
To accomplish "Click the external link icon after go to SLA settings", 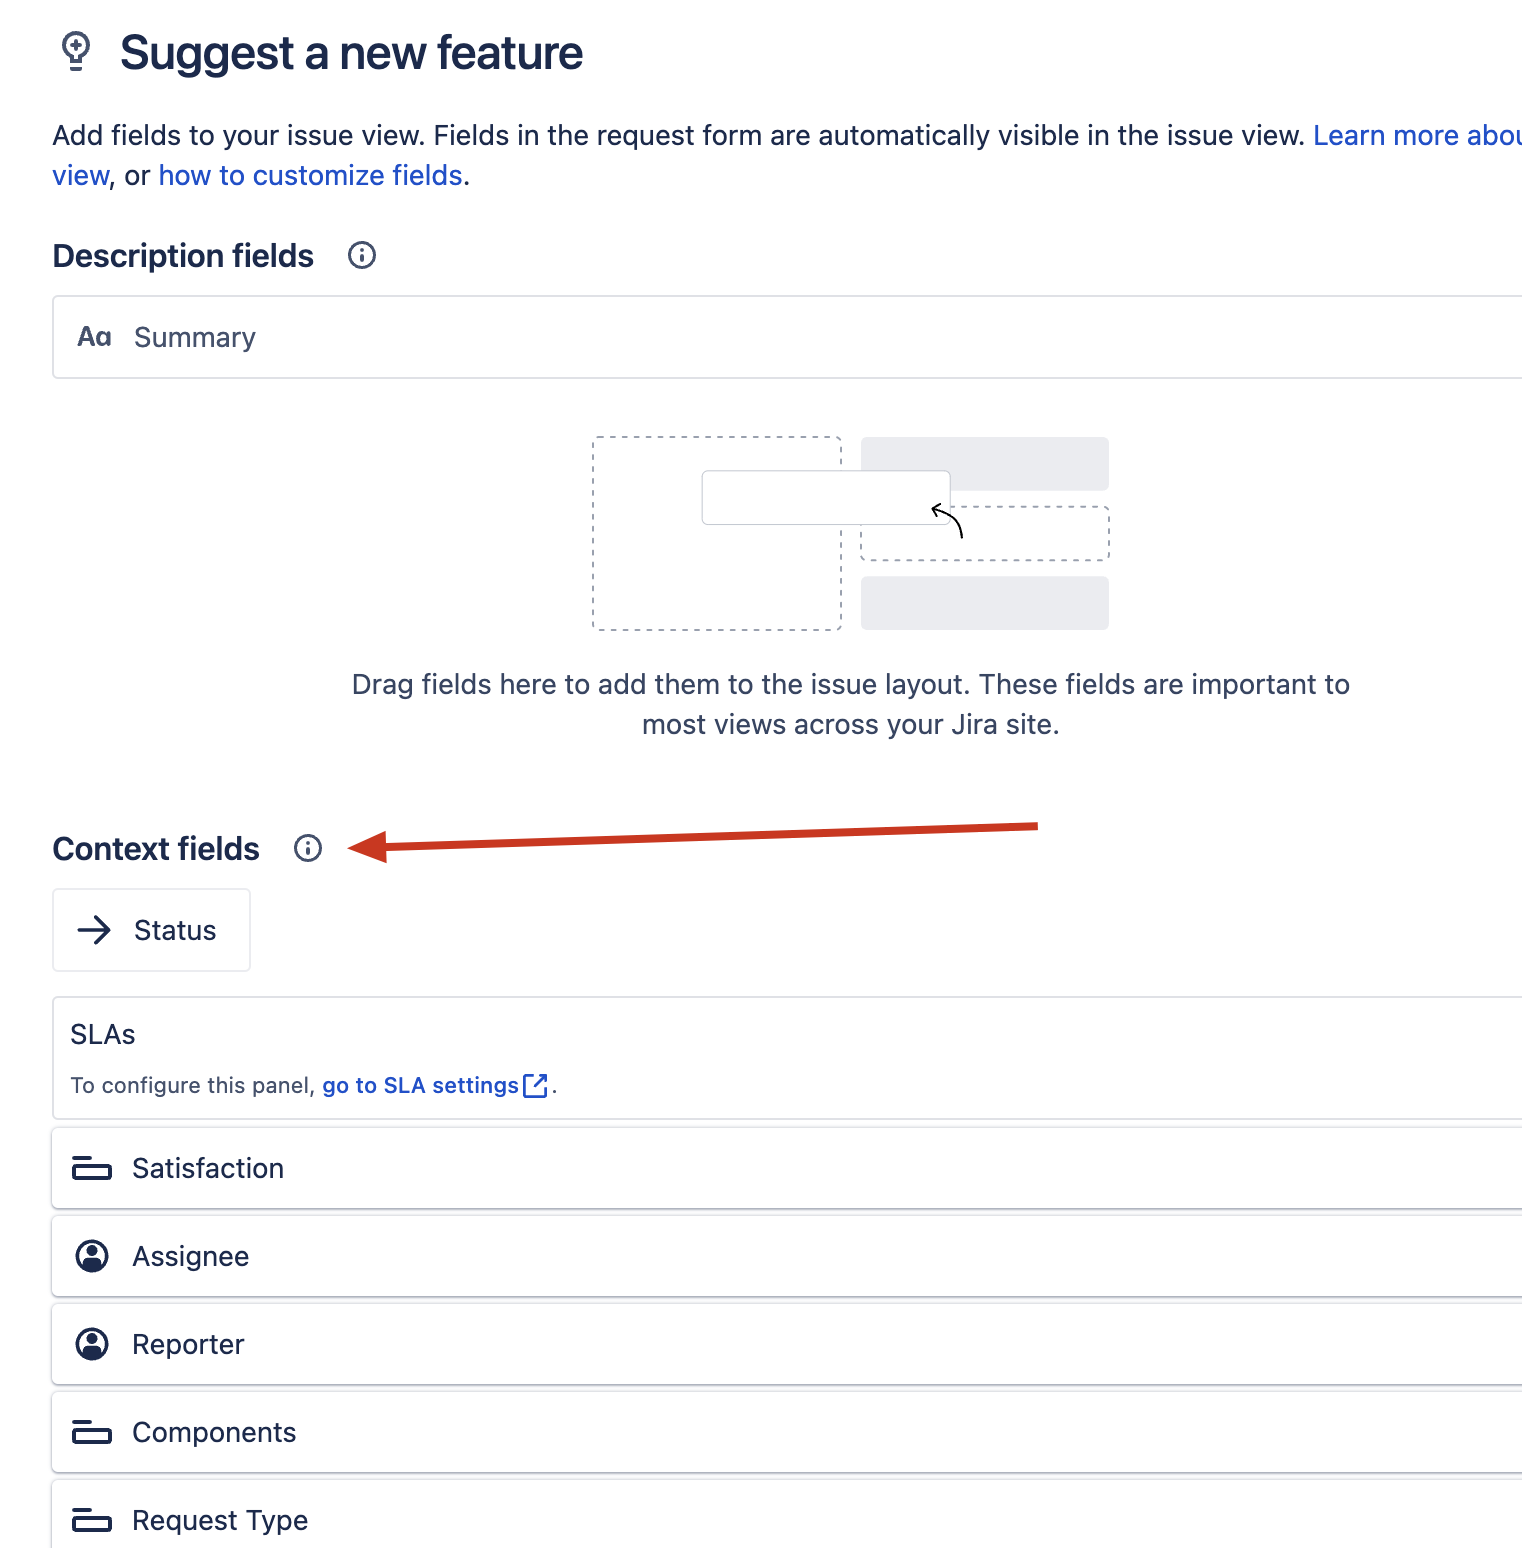I will coord(536,1085).
